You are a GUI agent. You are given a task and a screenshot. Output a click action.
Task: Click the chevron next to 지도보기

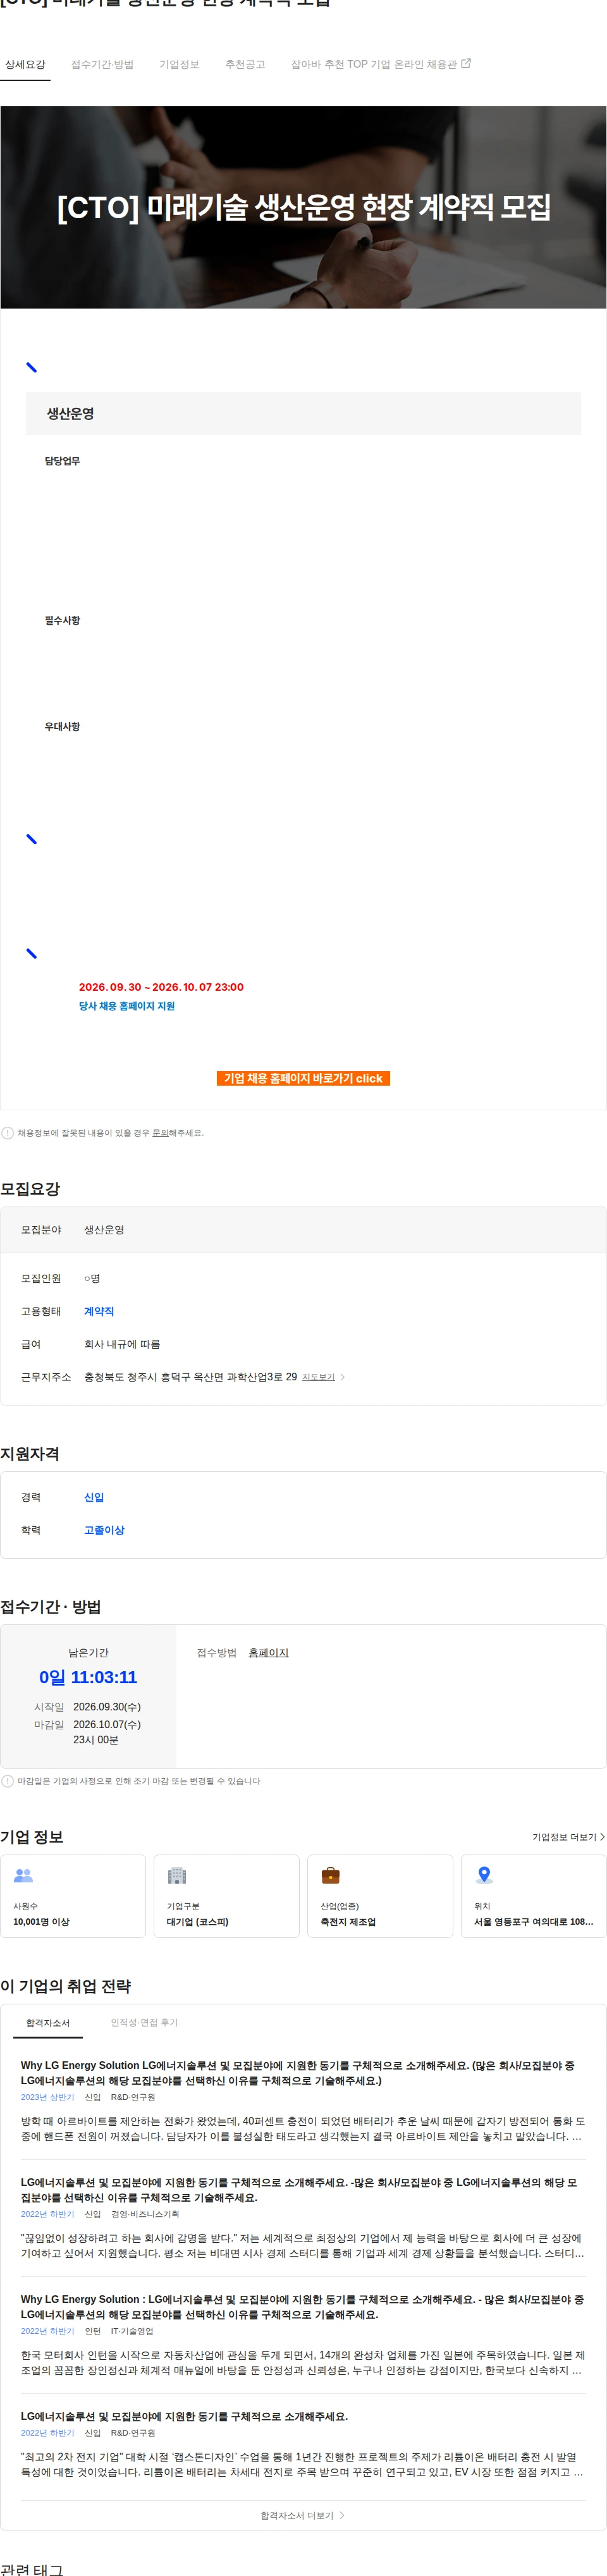342,1377
